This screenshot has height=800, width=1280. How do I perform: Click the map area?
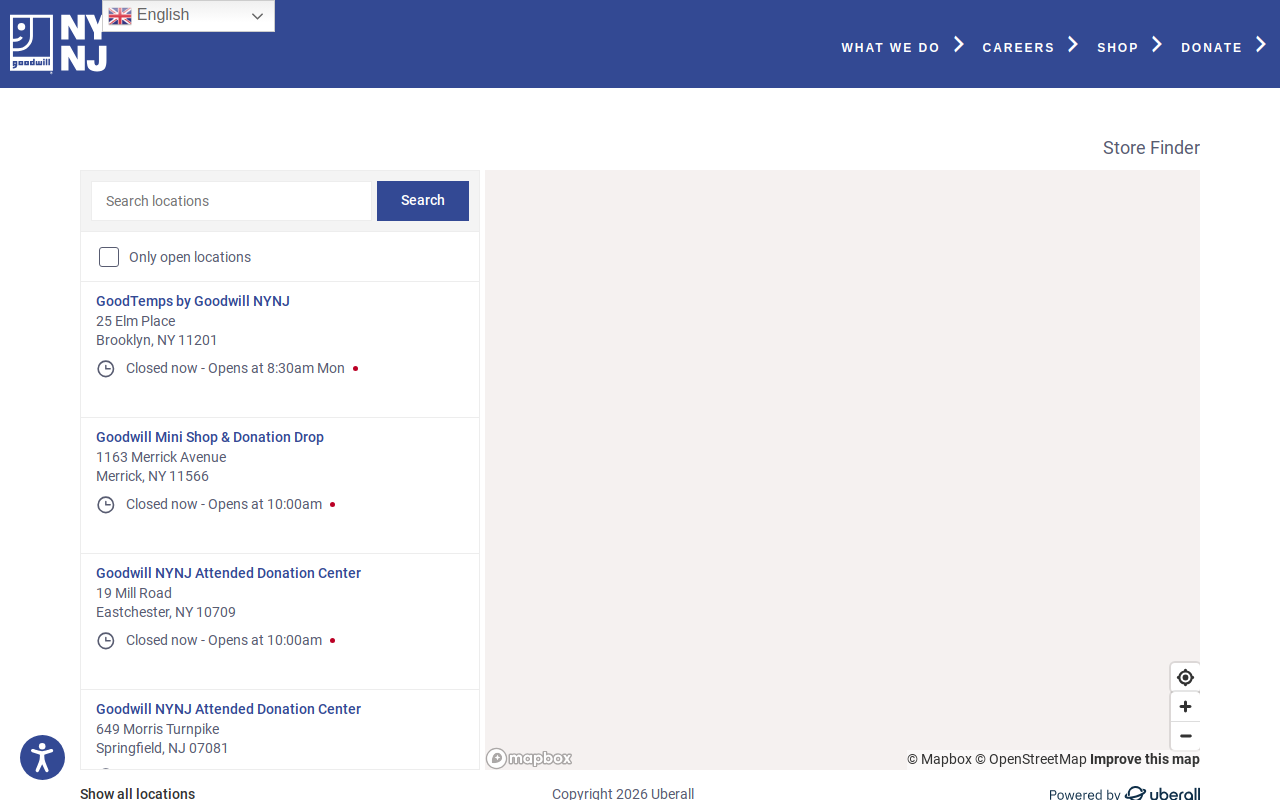click(x=842, y=470)
